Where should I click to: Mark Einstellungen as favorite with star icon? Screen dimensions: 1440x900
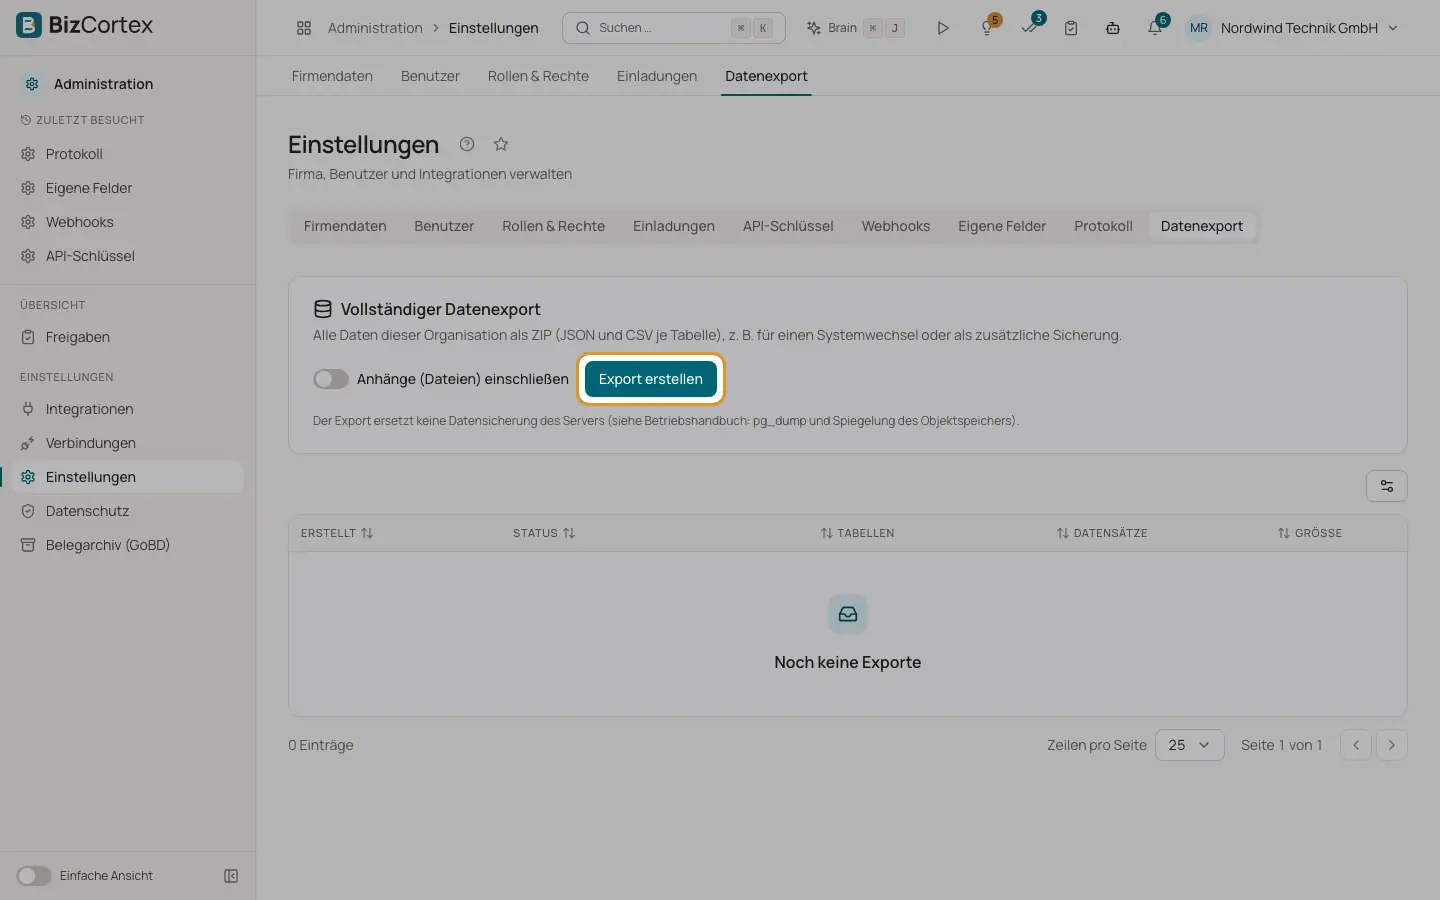coord(501,144)
